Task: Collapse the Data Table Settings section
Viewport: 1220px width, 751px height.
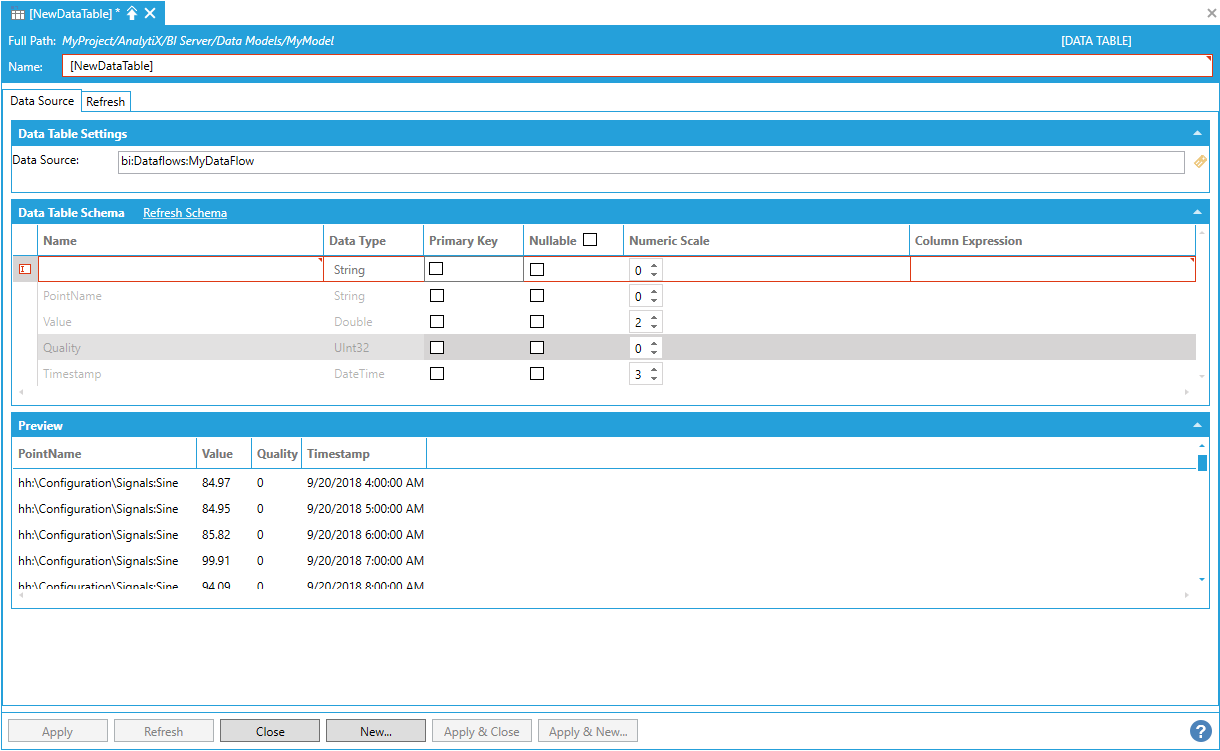Action: click(x=1197, y=133)
